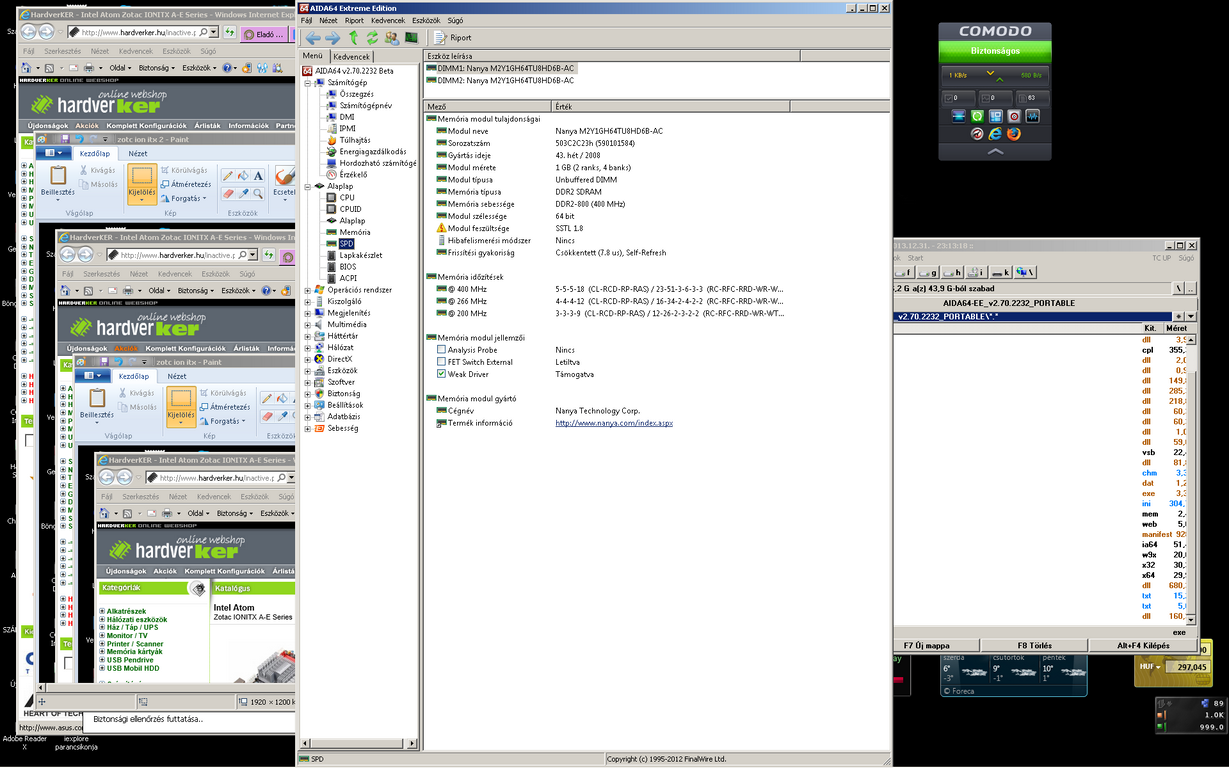Select the DIMM2 Nanya module row
1229x768 pixels.
click(500, 80)
